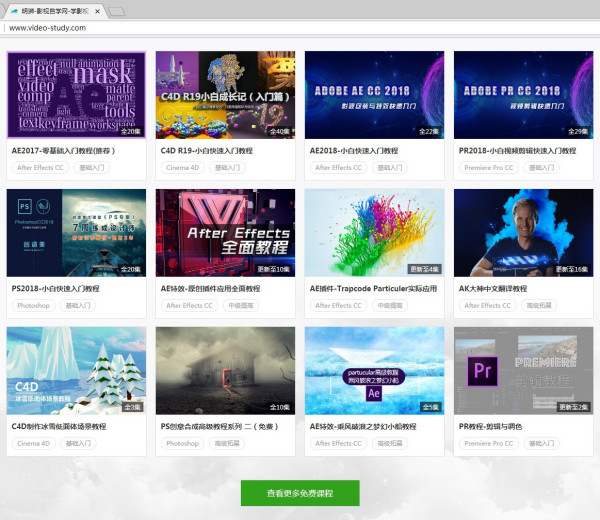Viewport: 600px width, 520px height.
Task: Open the C4D snowy low-poly scene thumbnail
Action: [x=77, y=370]
